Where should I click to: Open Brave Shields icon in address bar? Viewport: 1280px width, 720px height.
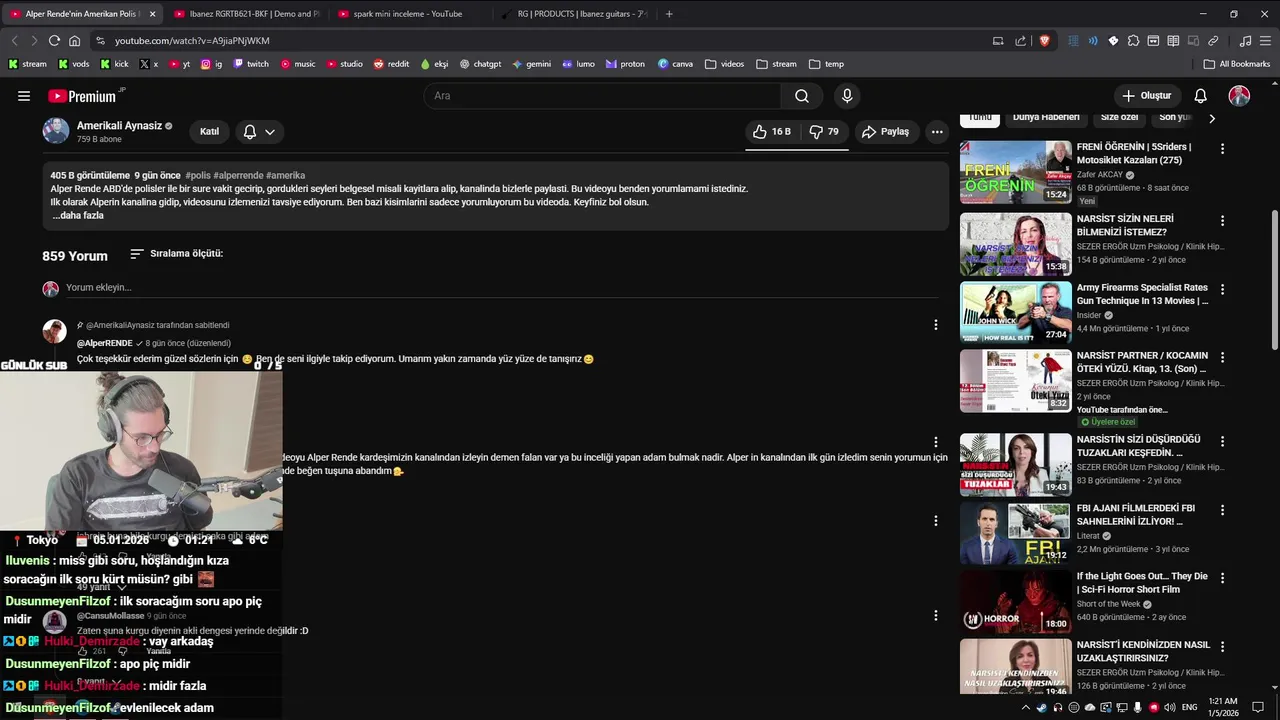point(1045,41)
